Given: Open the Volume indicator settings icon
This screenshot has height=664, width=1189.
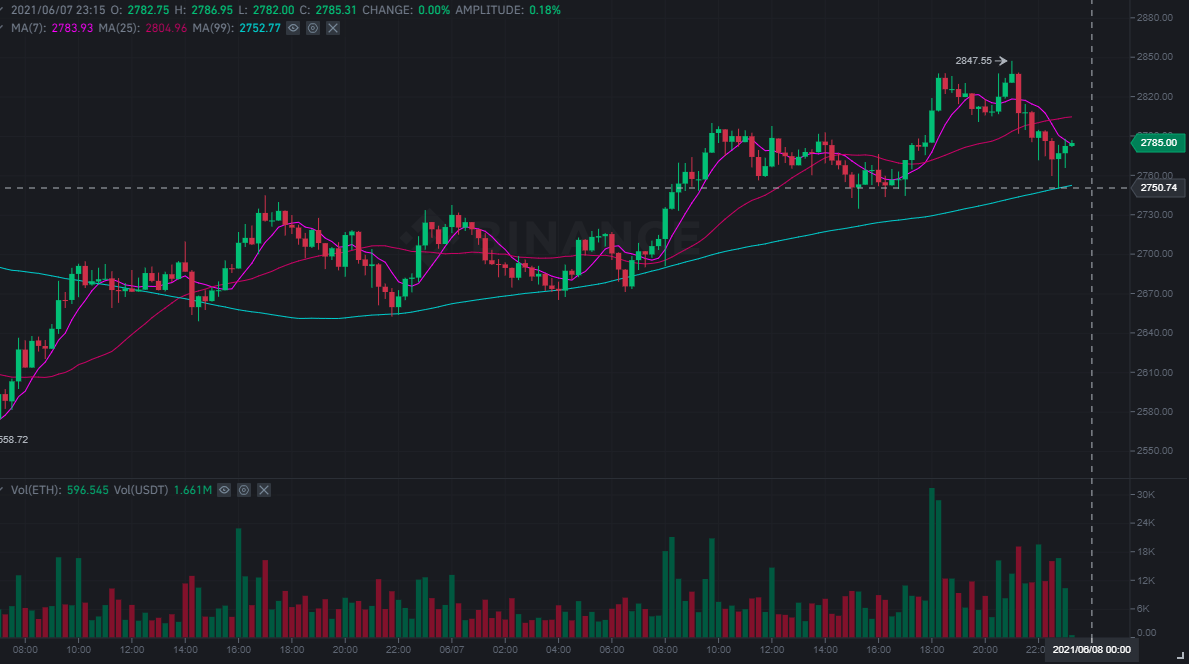Looking at the screenshot, I should click(244, 490).
